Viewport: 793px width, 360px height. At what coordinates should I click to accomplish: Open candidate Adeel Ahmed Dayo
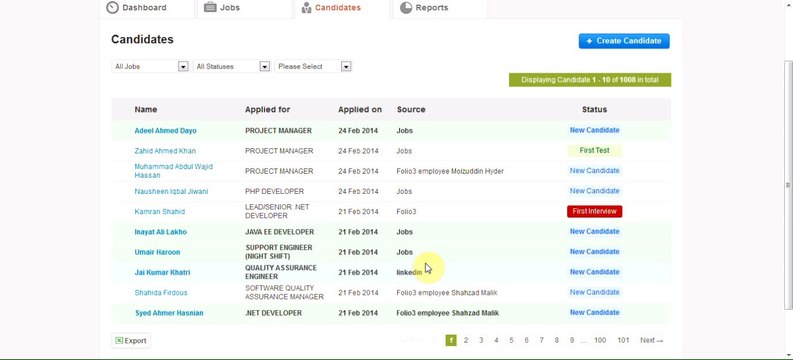pyautogui.click(x=165, y=130)
